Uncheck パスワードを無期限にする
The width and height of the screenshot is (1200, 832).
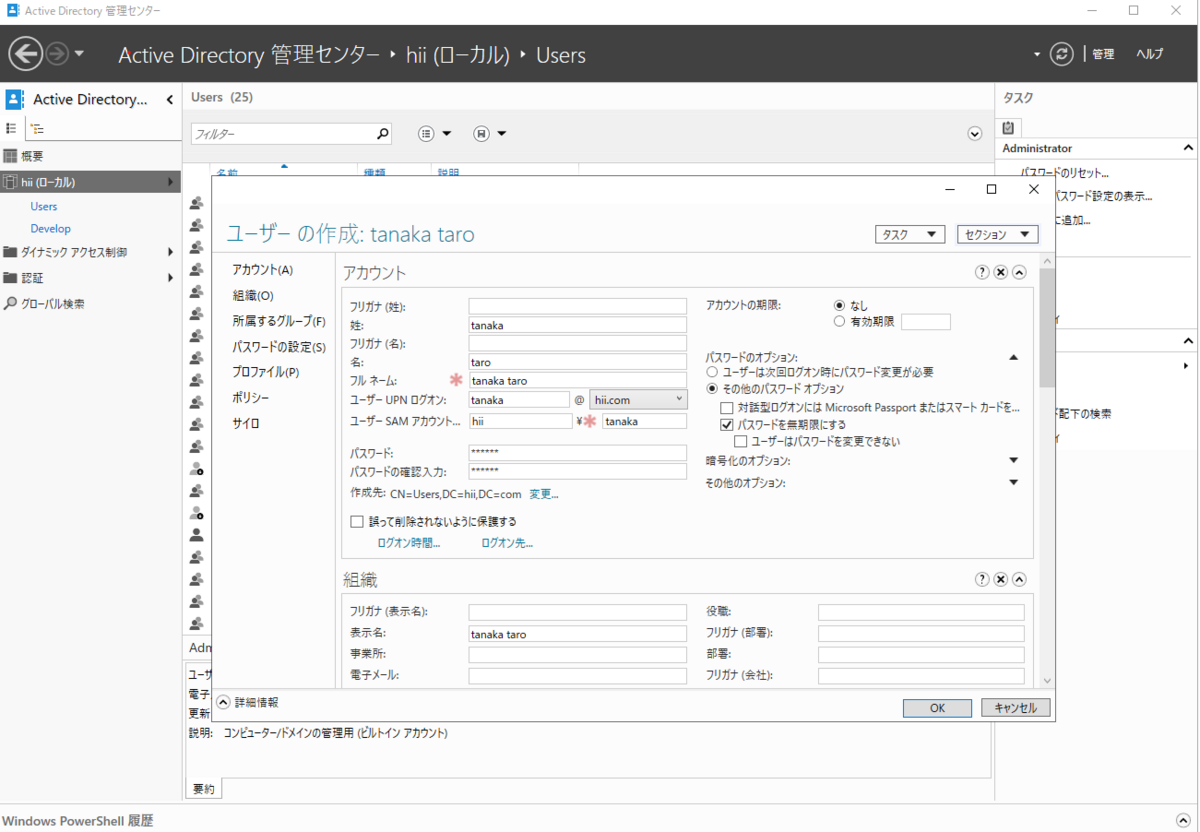[x=725, y=423]
